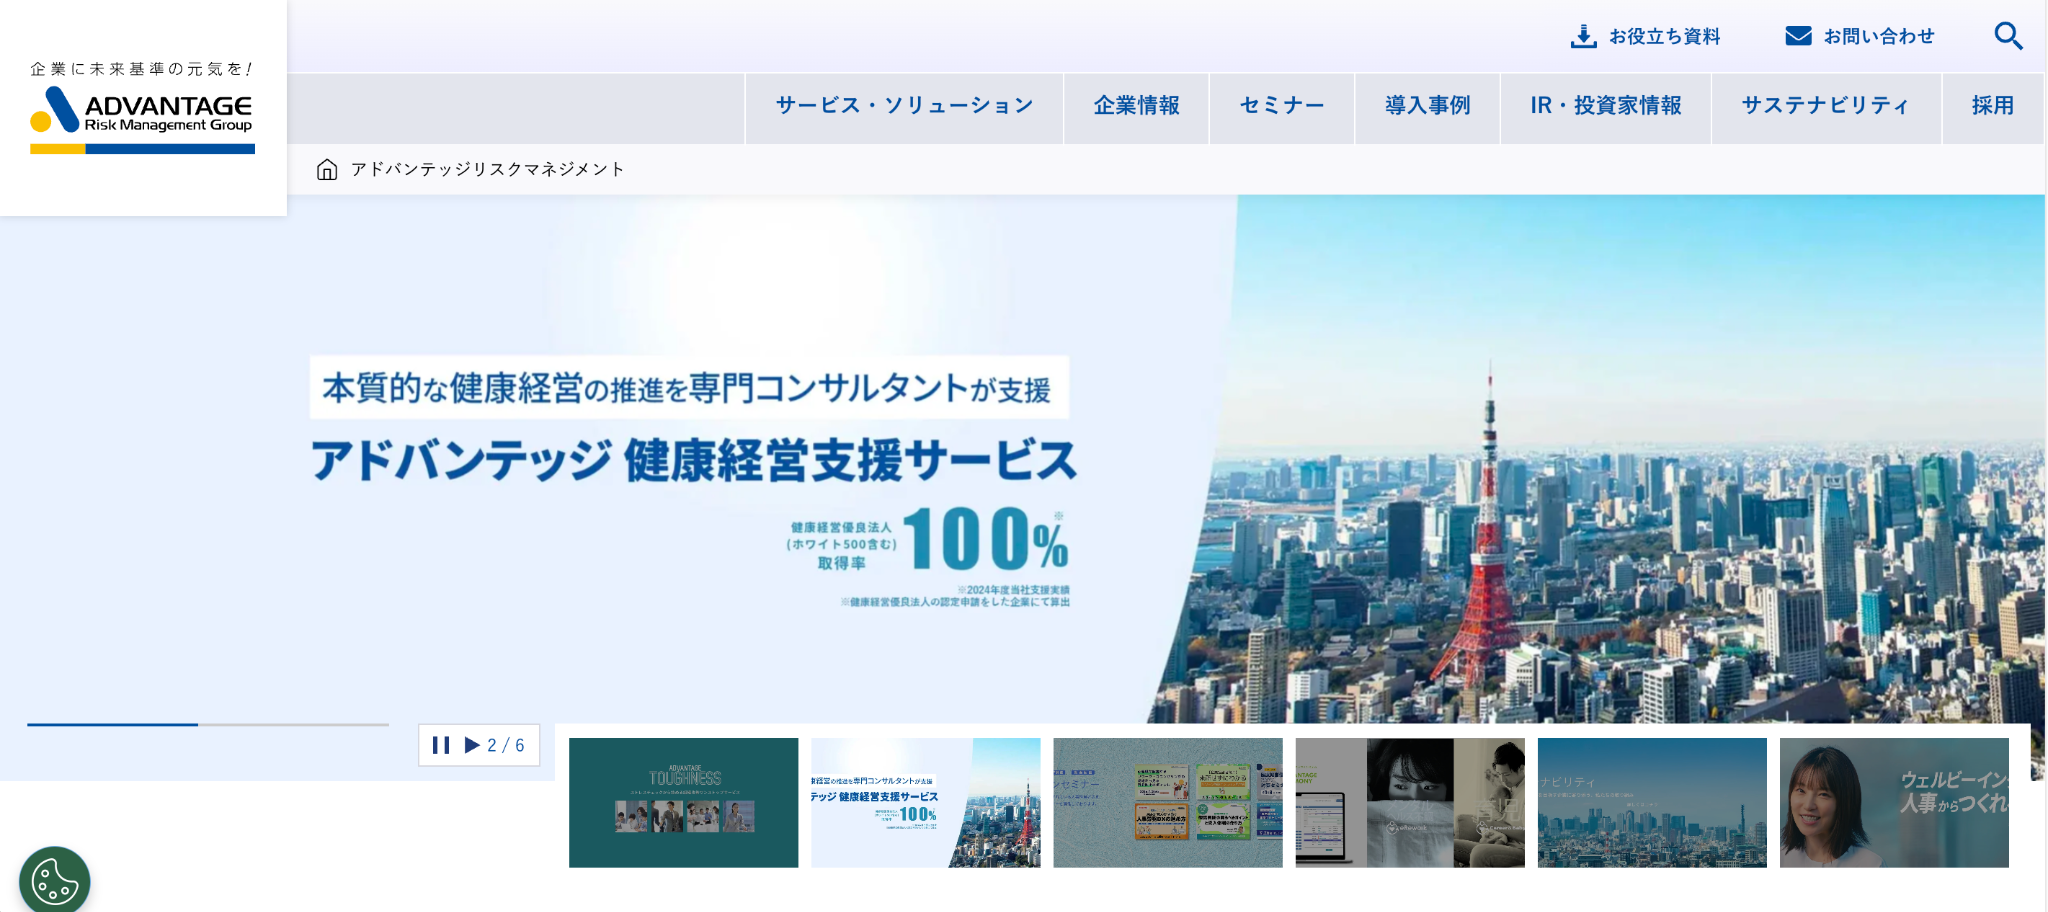Open サービス・ソリューション menu
The width and height of the screenshot is (2048, 912).
[x=904, y=107]
